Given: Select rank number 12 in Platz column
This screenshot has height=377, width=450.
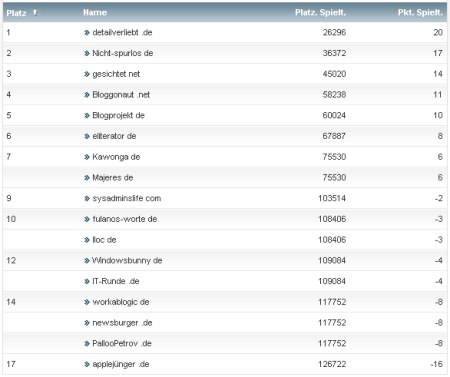Looking at the screenshot, I should click(11, 260).
